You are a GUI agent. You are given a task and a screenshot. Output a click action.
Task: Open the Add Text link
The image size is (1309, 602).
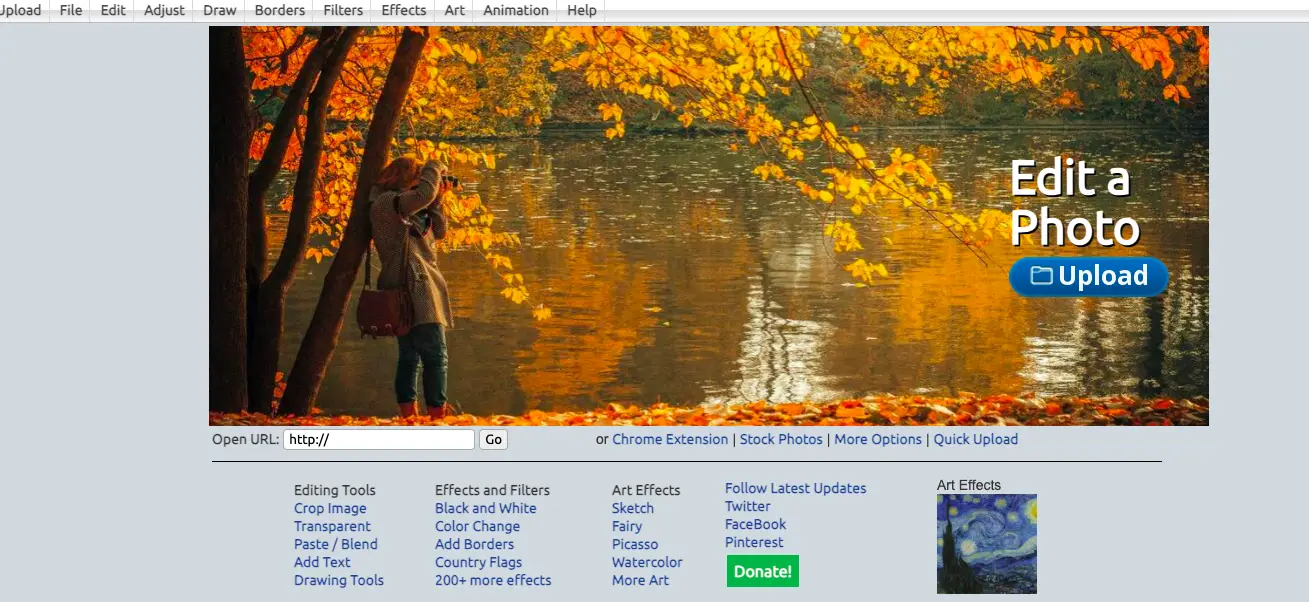click(322, 562)
